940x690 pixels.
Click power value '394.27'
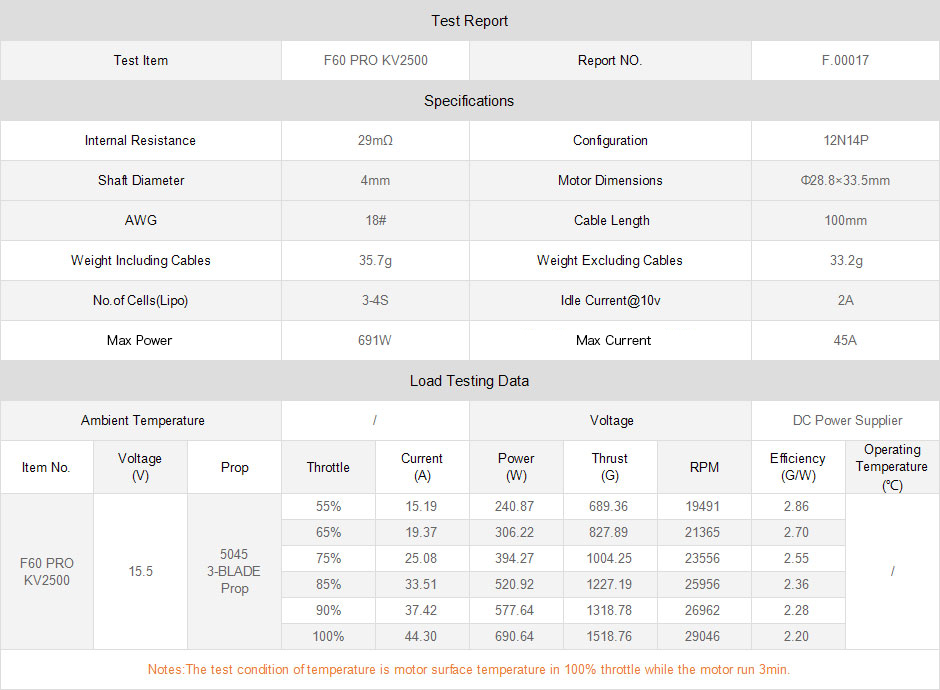point(514,558)
